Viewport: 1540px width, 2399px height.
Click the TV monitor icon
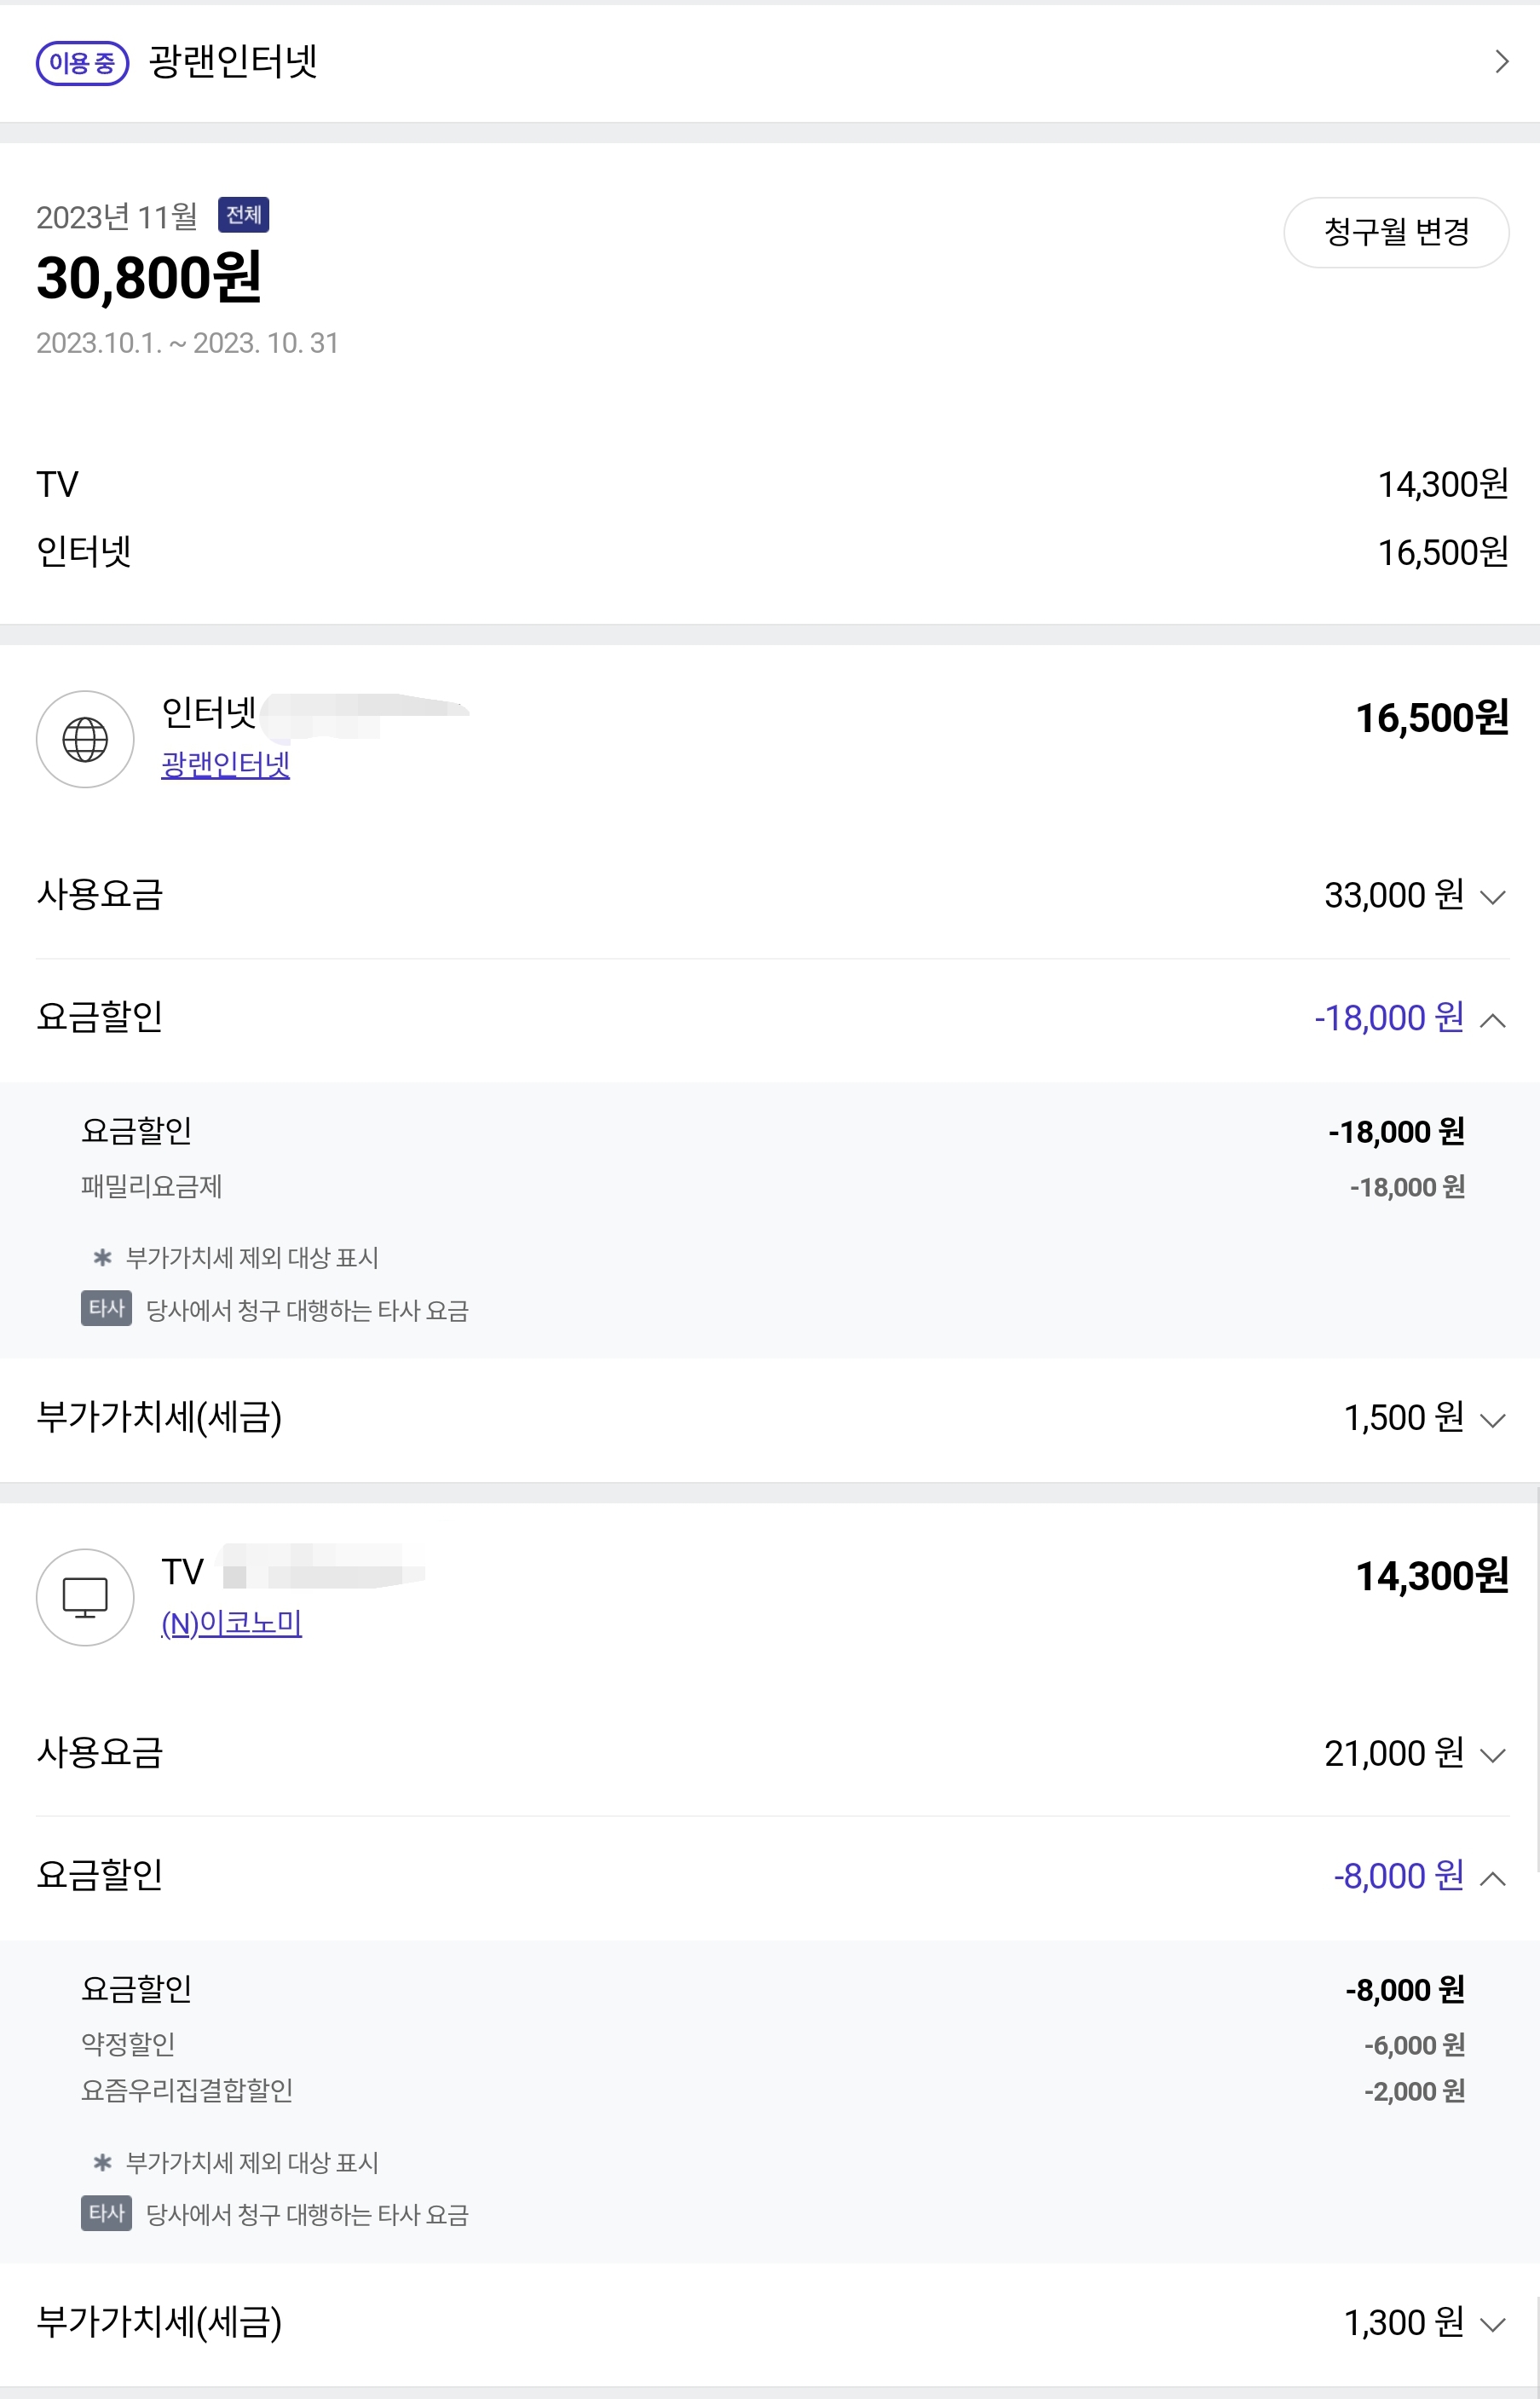85,1597
